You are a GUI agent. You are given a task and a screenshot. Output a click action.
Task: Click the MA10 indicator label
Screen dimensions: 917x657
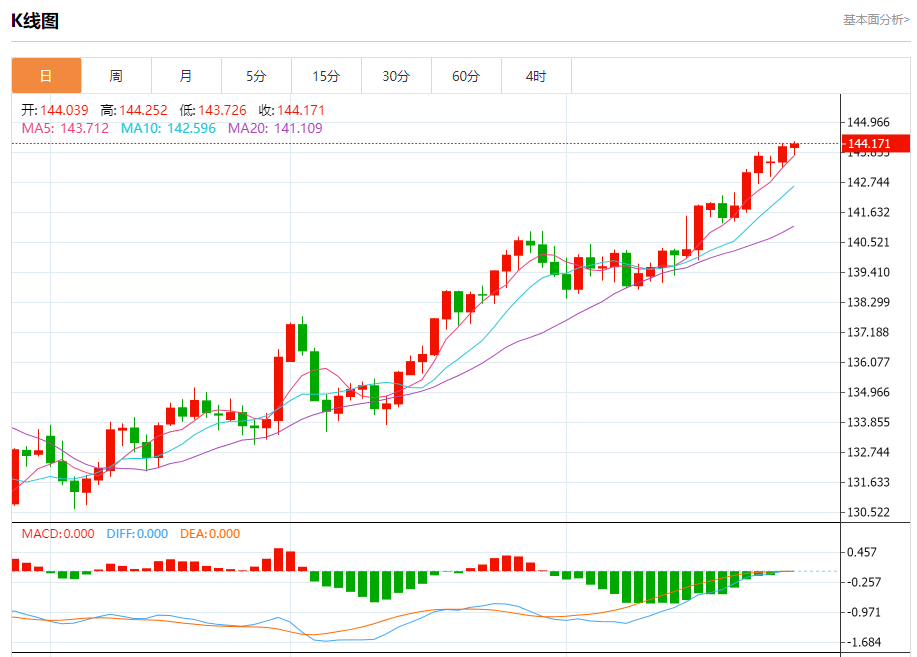(168, 128)
